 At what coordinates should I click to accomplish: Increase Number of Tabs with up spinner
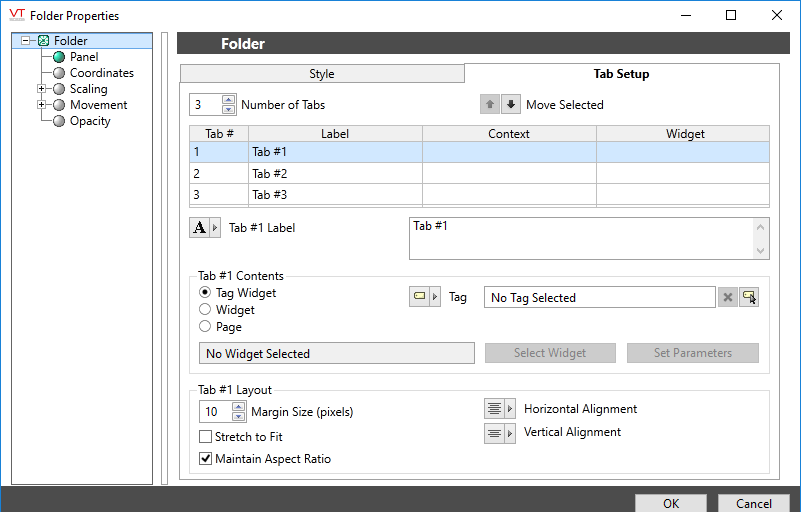click(x=229, y=99)
